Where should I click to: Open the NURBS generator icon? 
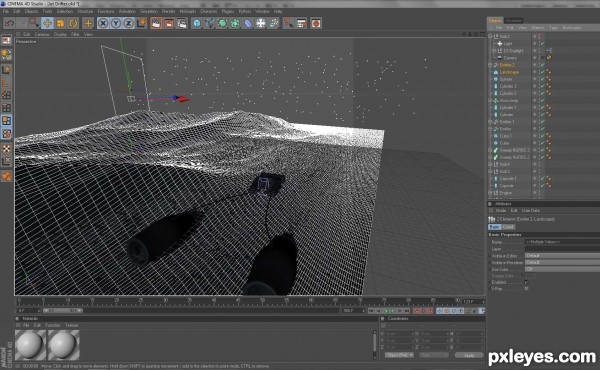pyautogui.click(x=222, y=23)
